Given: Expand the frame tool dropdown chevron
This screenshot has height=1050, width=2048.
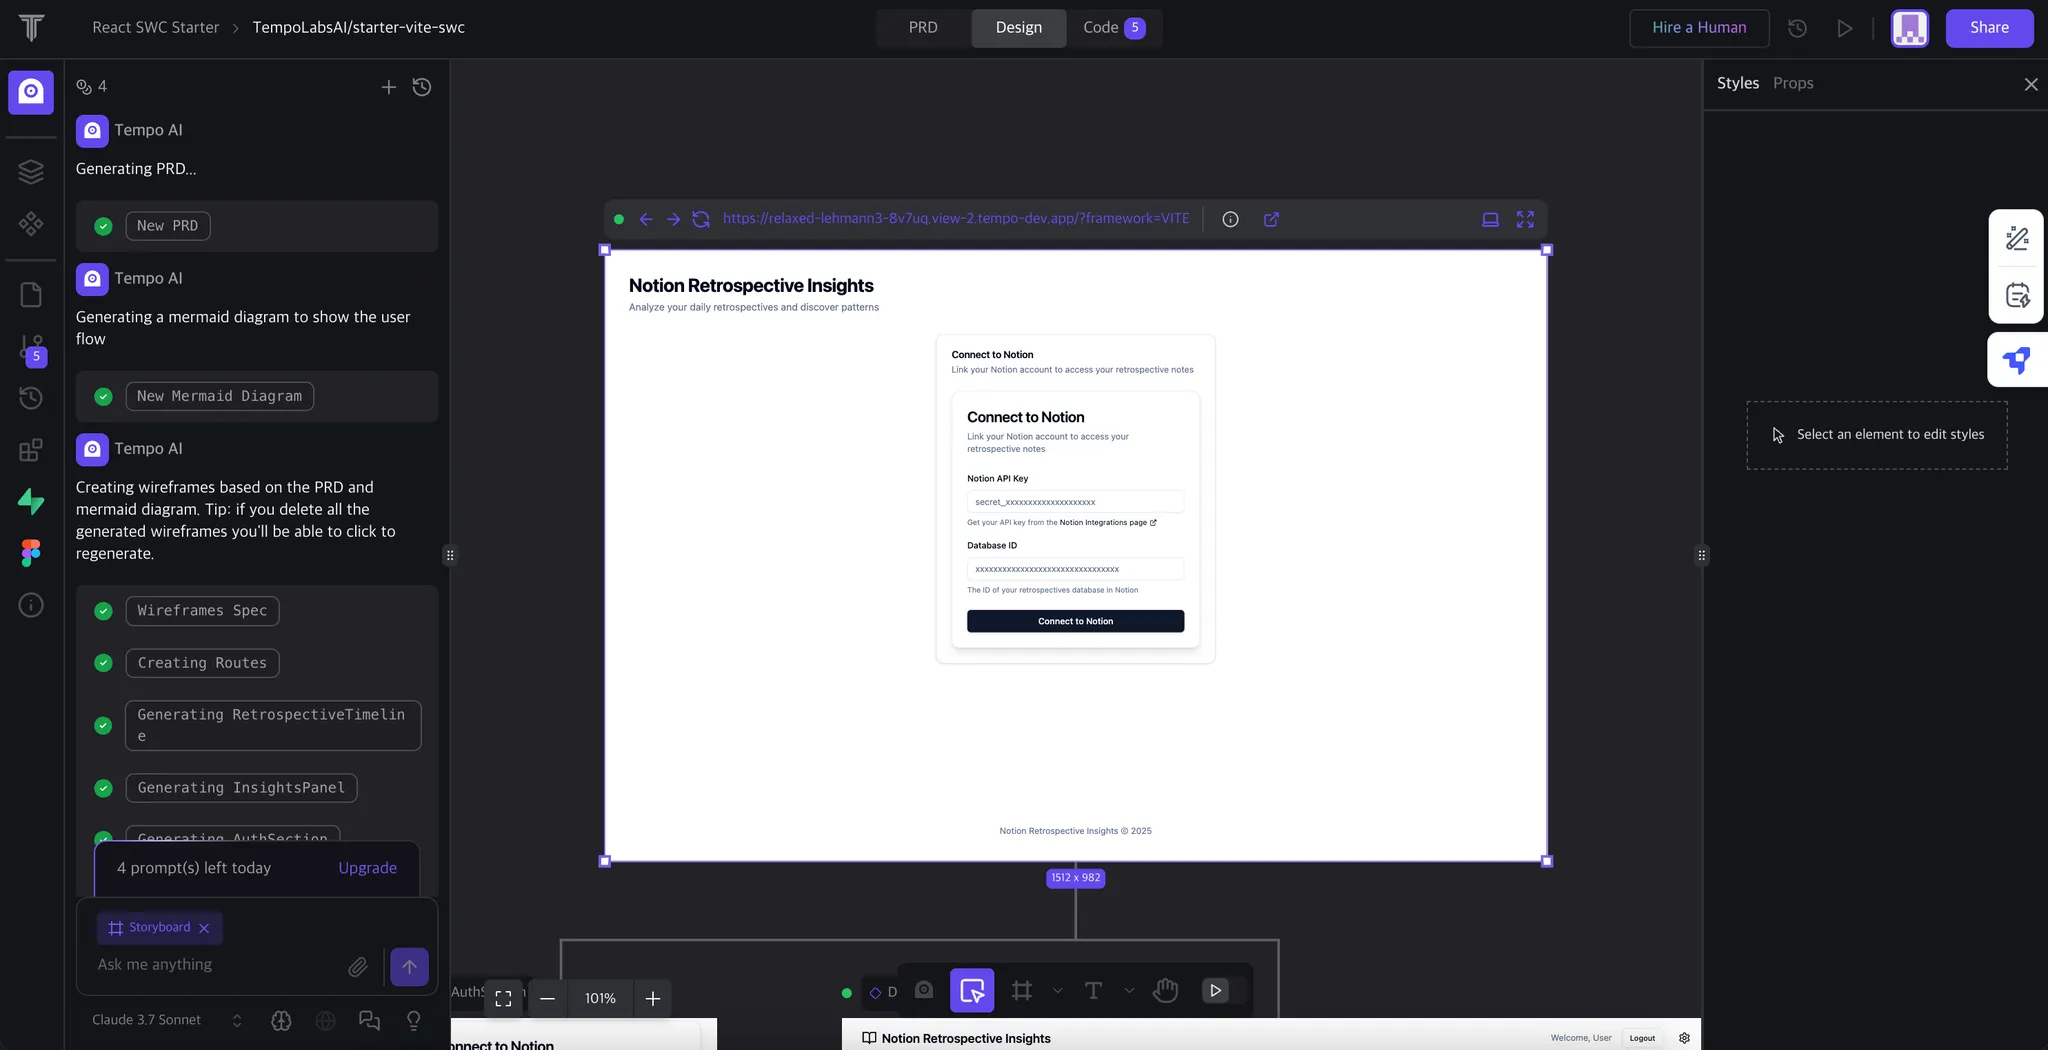Looking at the screenshot, I should tap(1057, 991).
